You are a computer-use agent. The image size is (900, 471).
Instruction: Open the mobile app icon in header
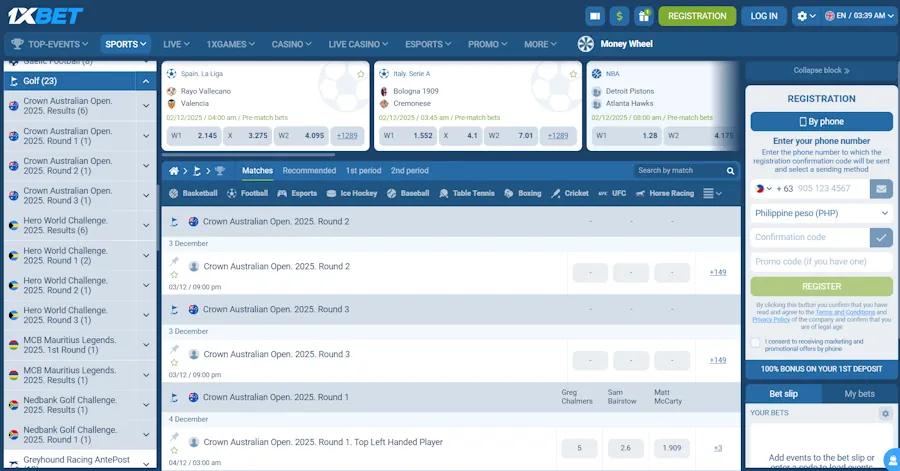(595, 16)
